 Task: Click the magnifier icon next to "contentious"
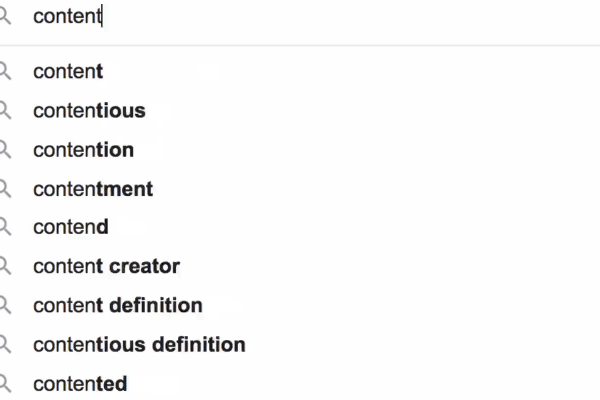[x=4, y=111]
